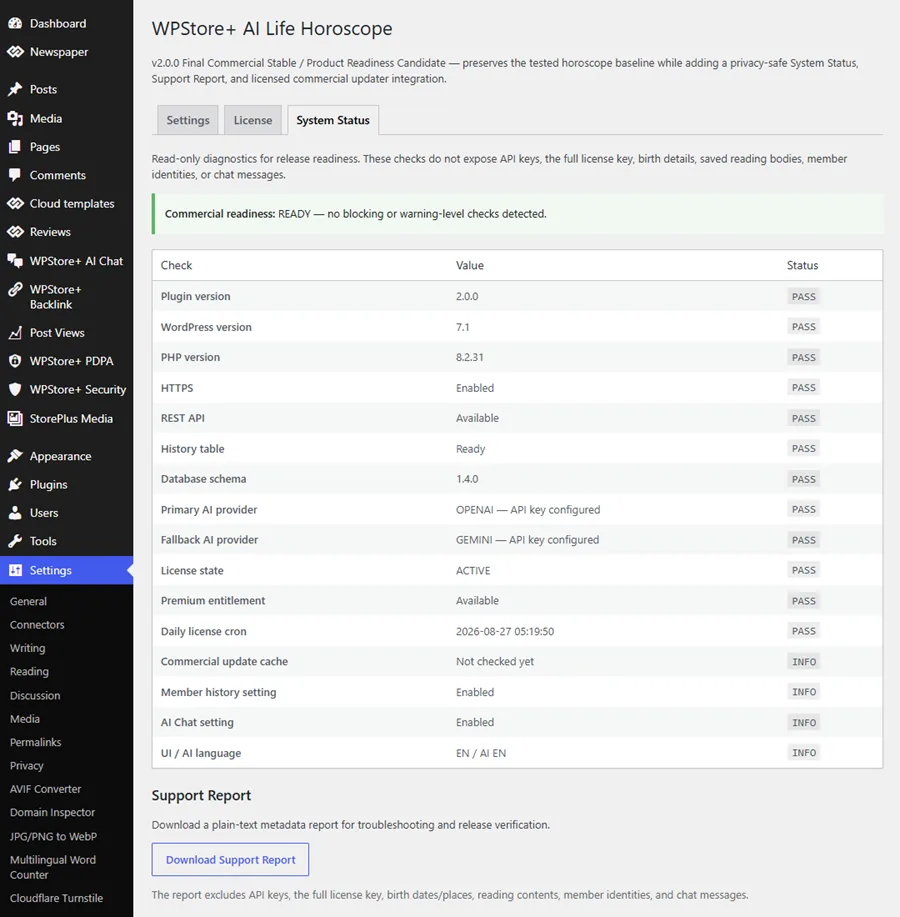Open Connectors settings submenu link
Screen dimensions: 900x917
tap(37, 625)
